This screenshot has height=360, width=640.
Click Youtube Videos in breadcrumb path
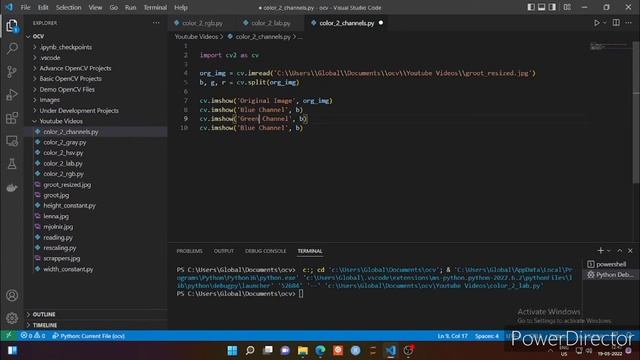[196, 37]
